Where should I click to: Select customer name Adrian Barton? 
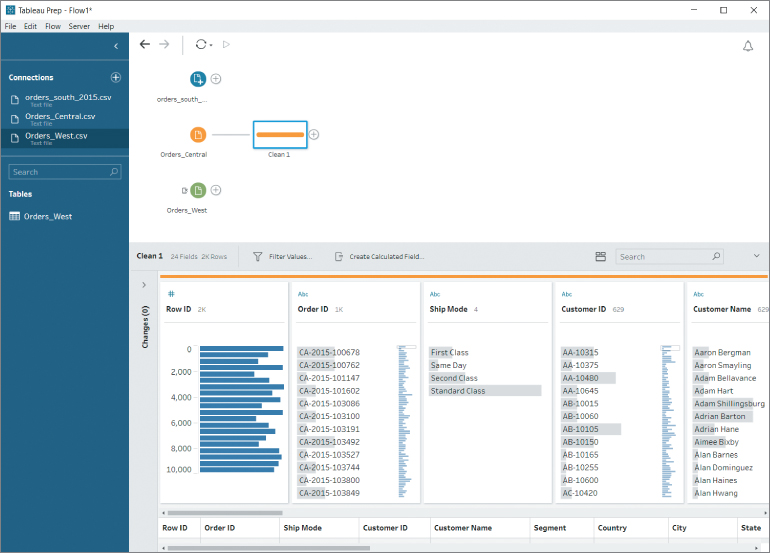click(x=722, y=416)
